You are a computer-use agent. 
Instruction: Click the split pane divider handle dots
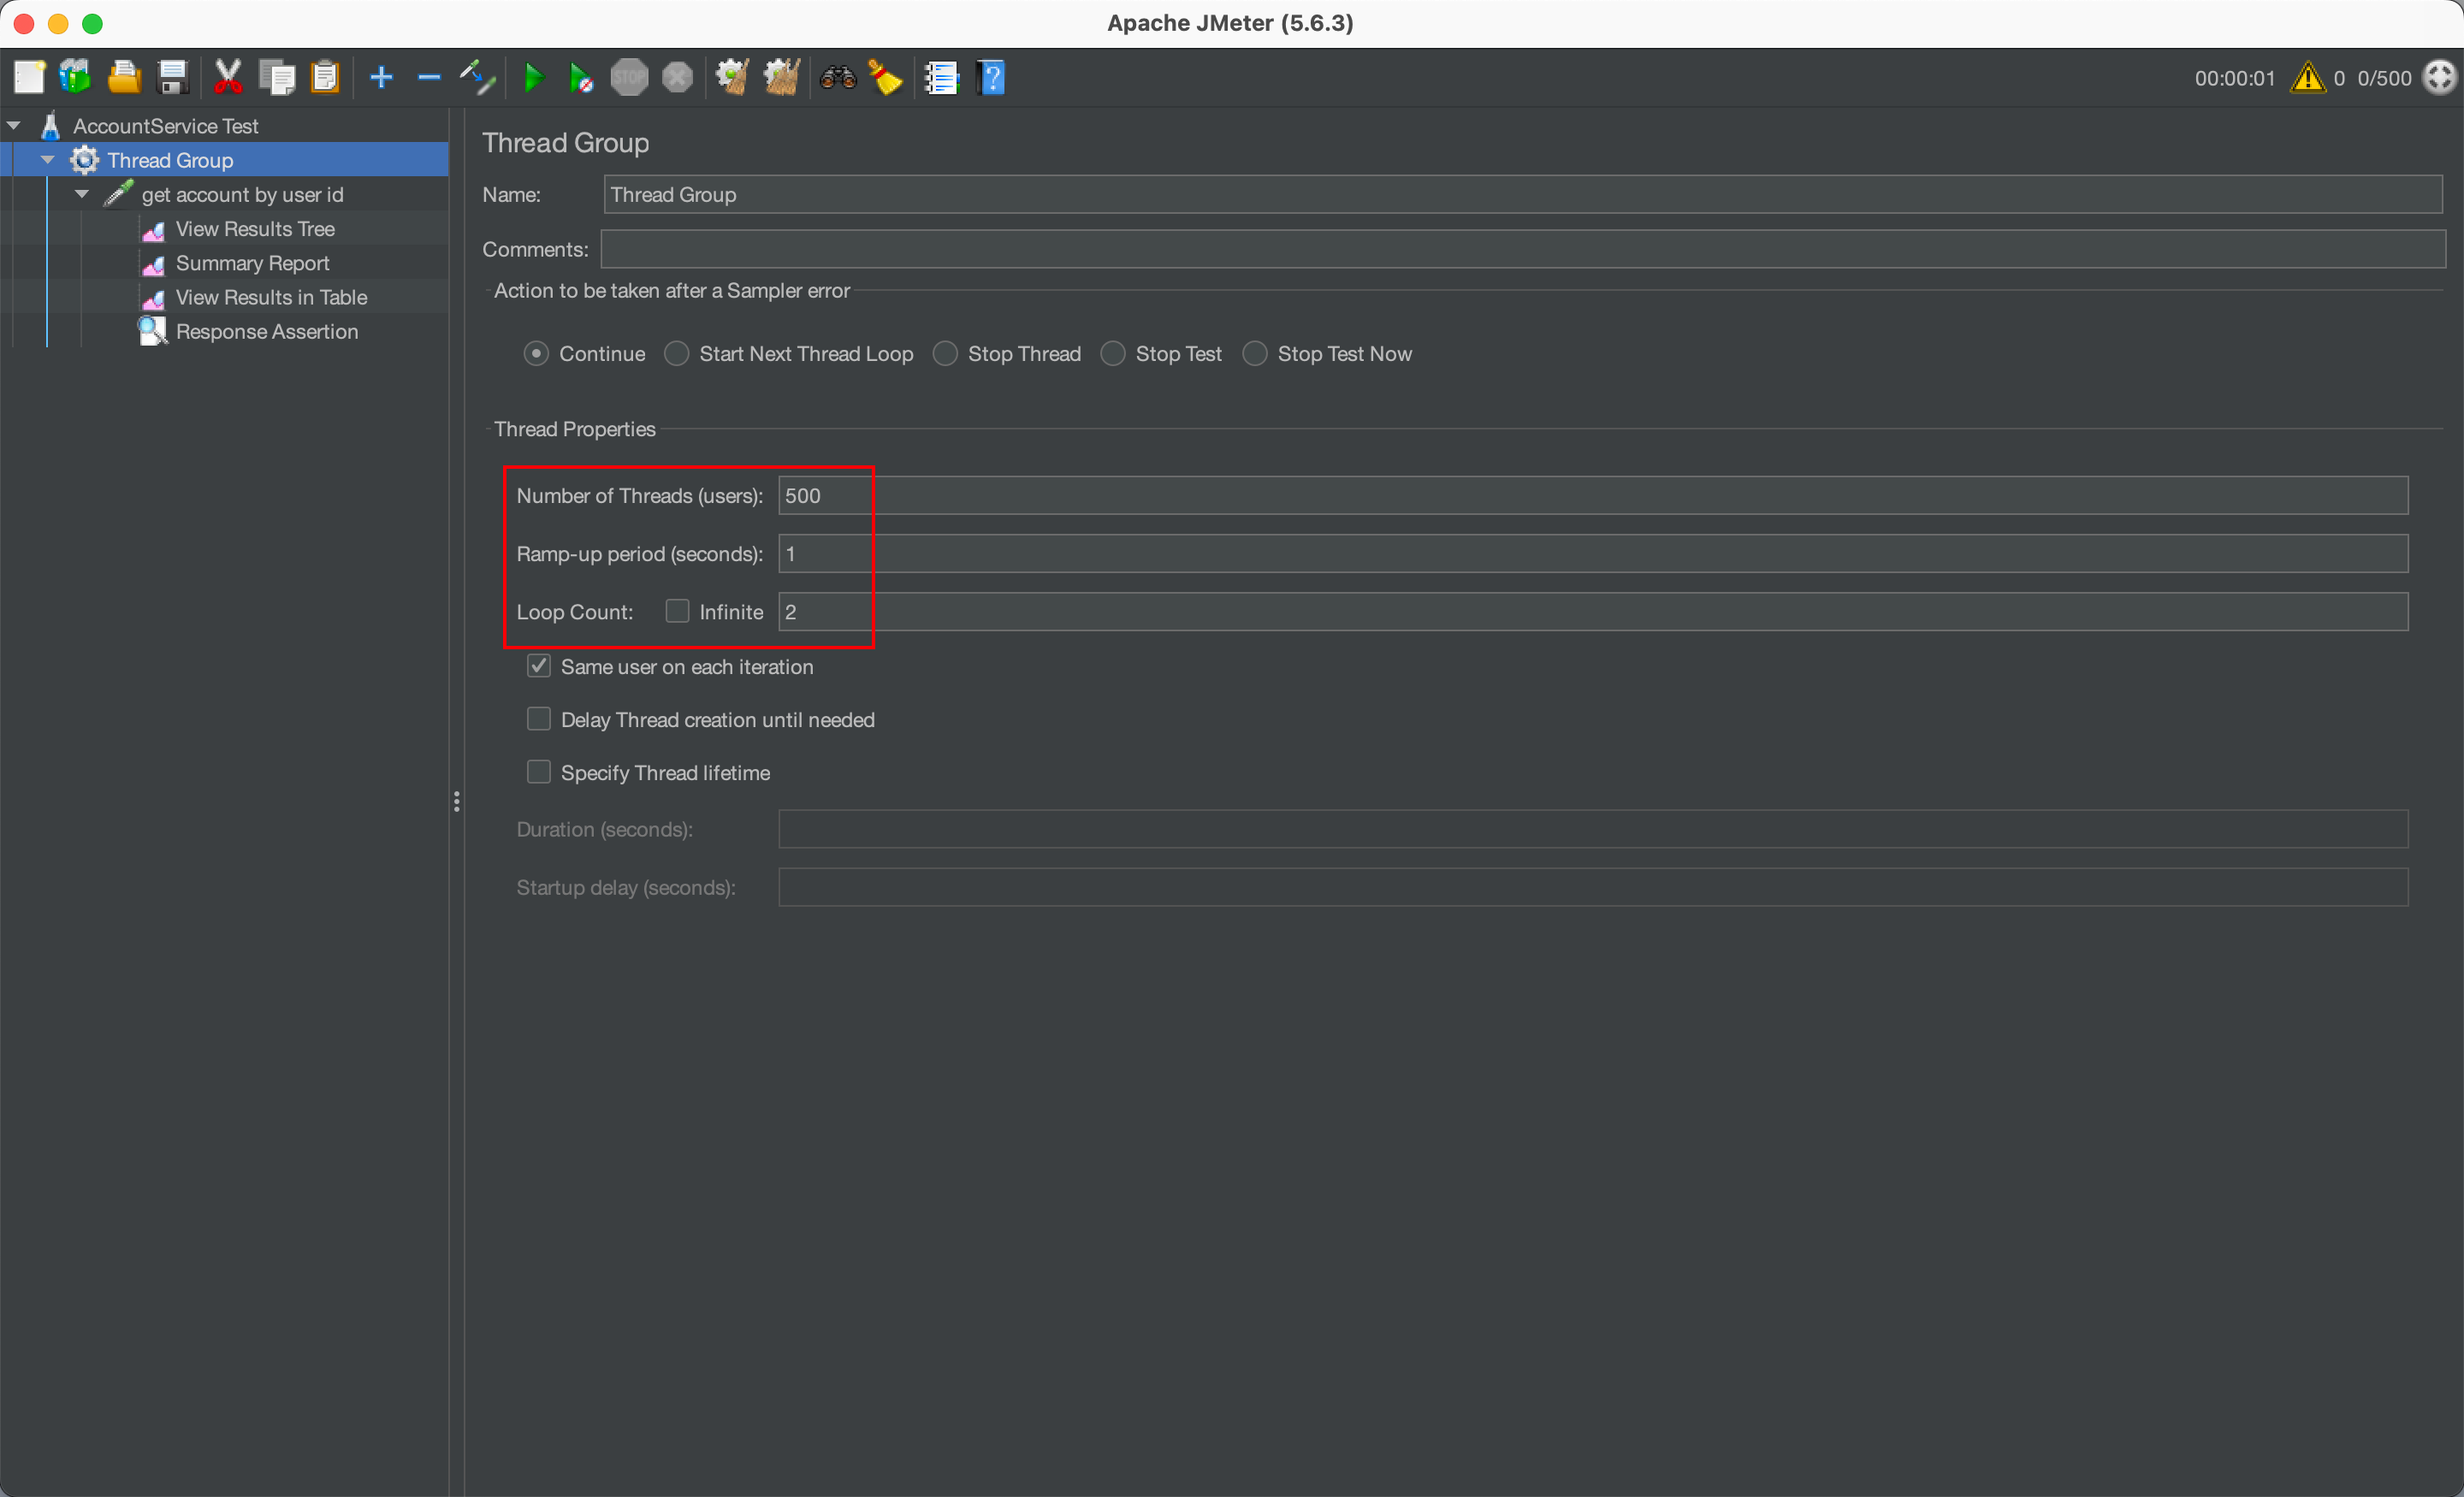[457, 801]
